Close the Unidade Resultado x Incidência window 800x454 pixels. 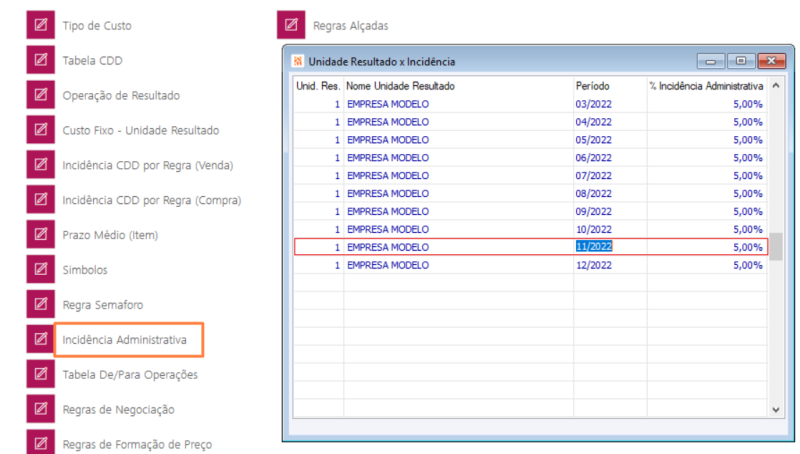[x=771, y=61]
